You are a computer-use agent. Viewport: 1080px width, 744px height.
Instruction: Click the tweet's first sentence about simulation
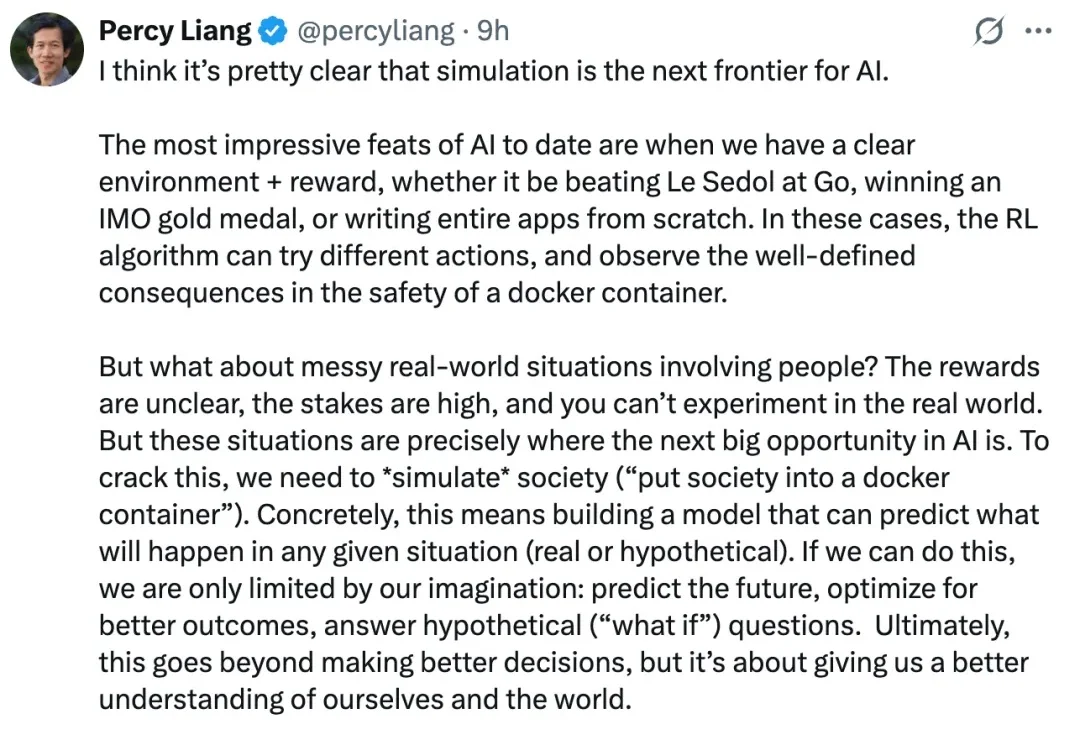493,75
